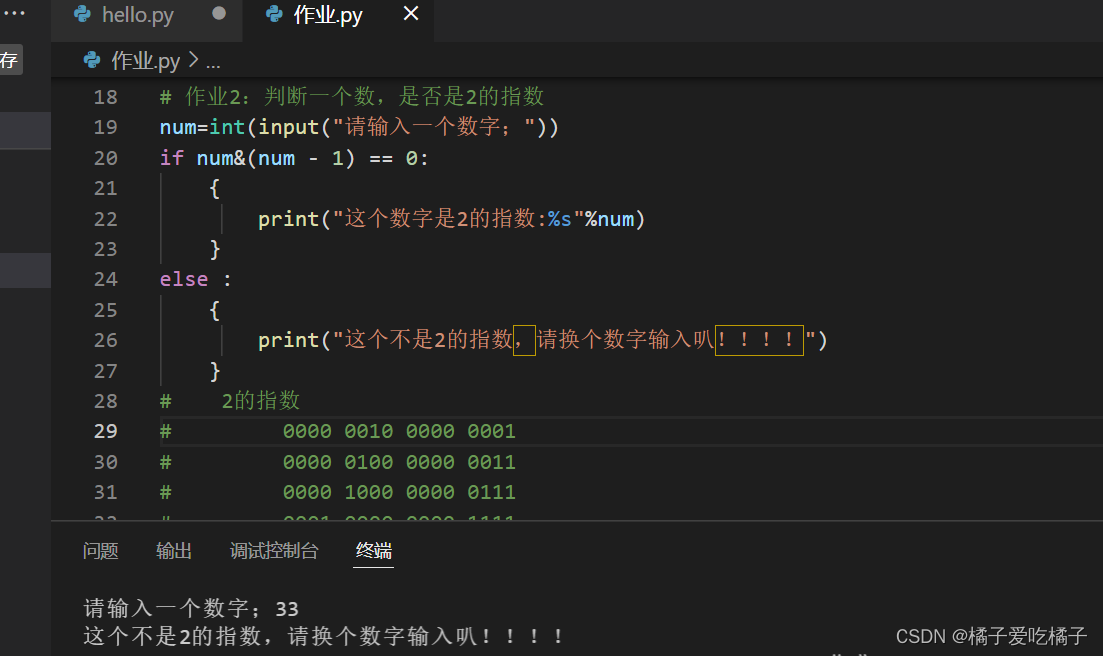Viewport: 1103px width, 656px height.
Task: Select the 终端 panel tab
Action: (x=374, y=551)
